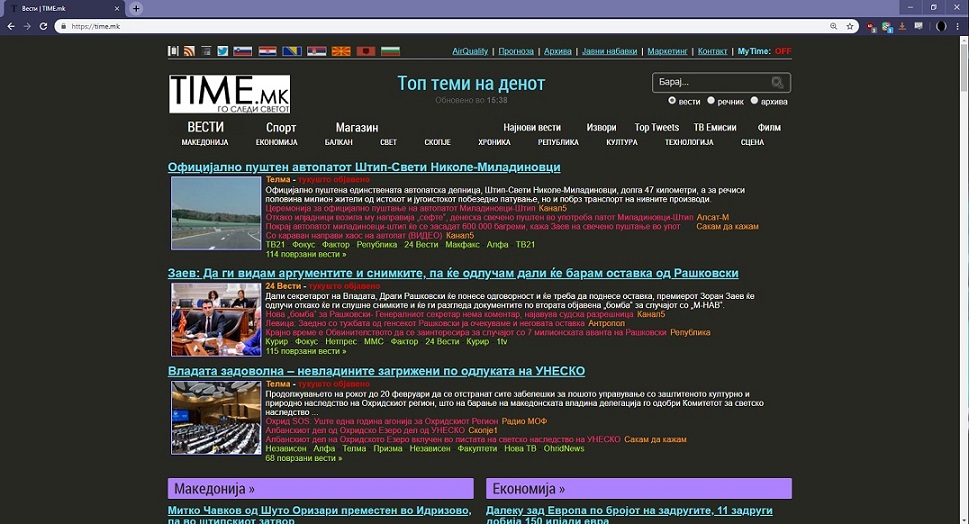Select the Bosnia and Herzegovina flag edition

(292, 51)
